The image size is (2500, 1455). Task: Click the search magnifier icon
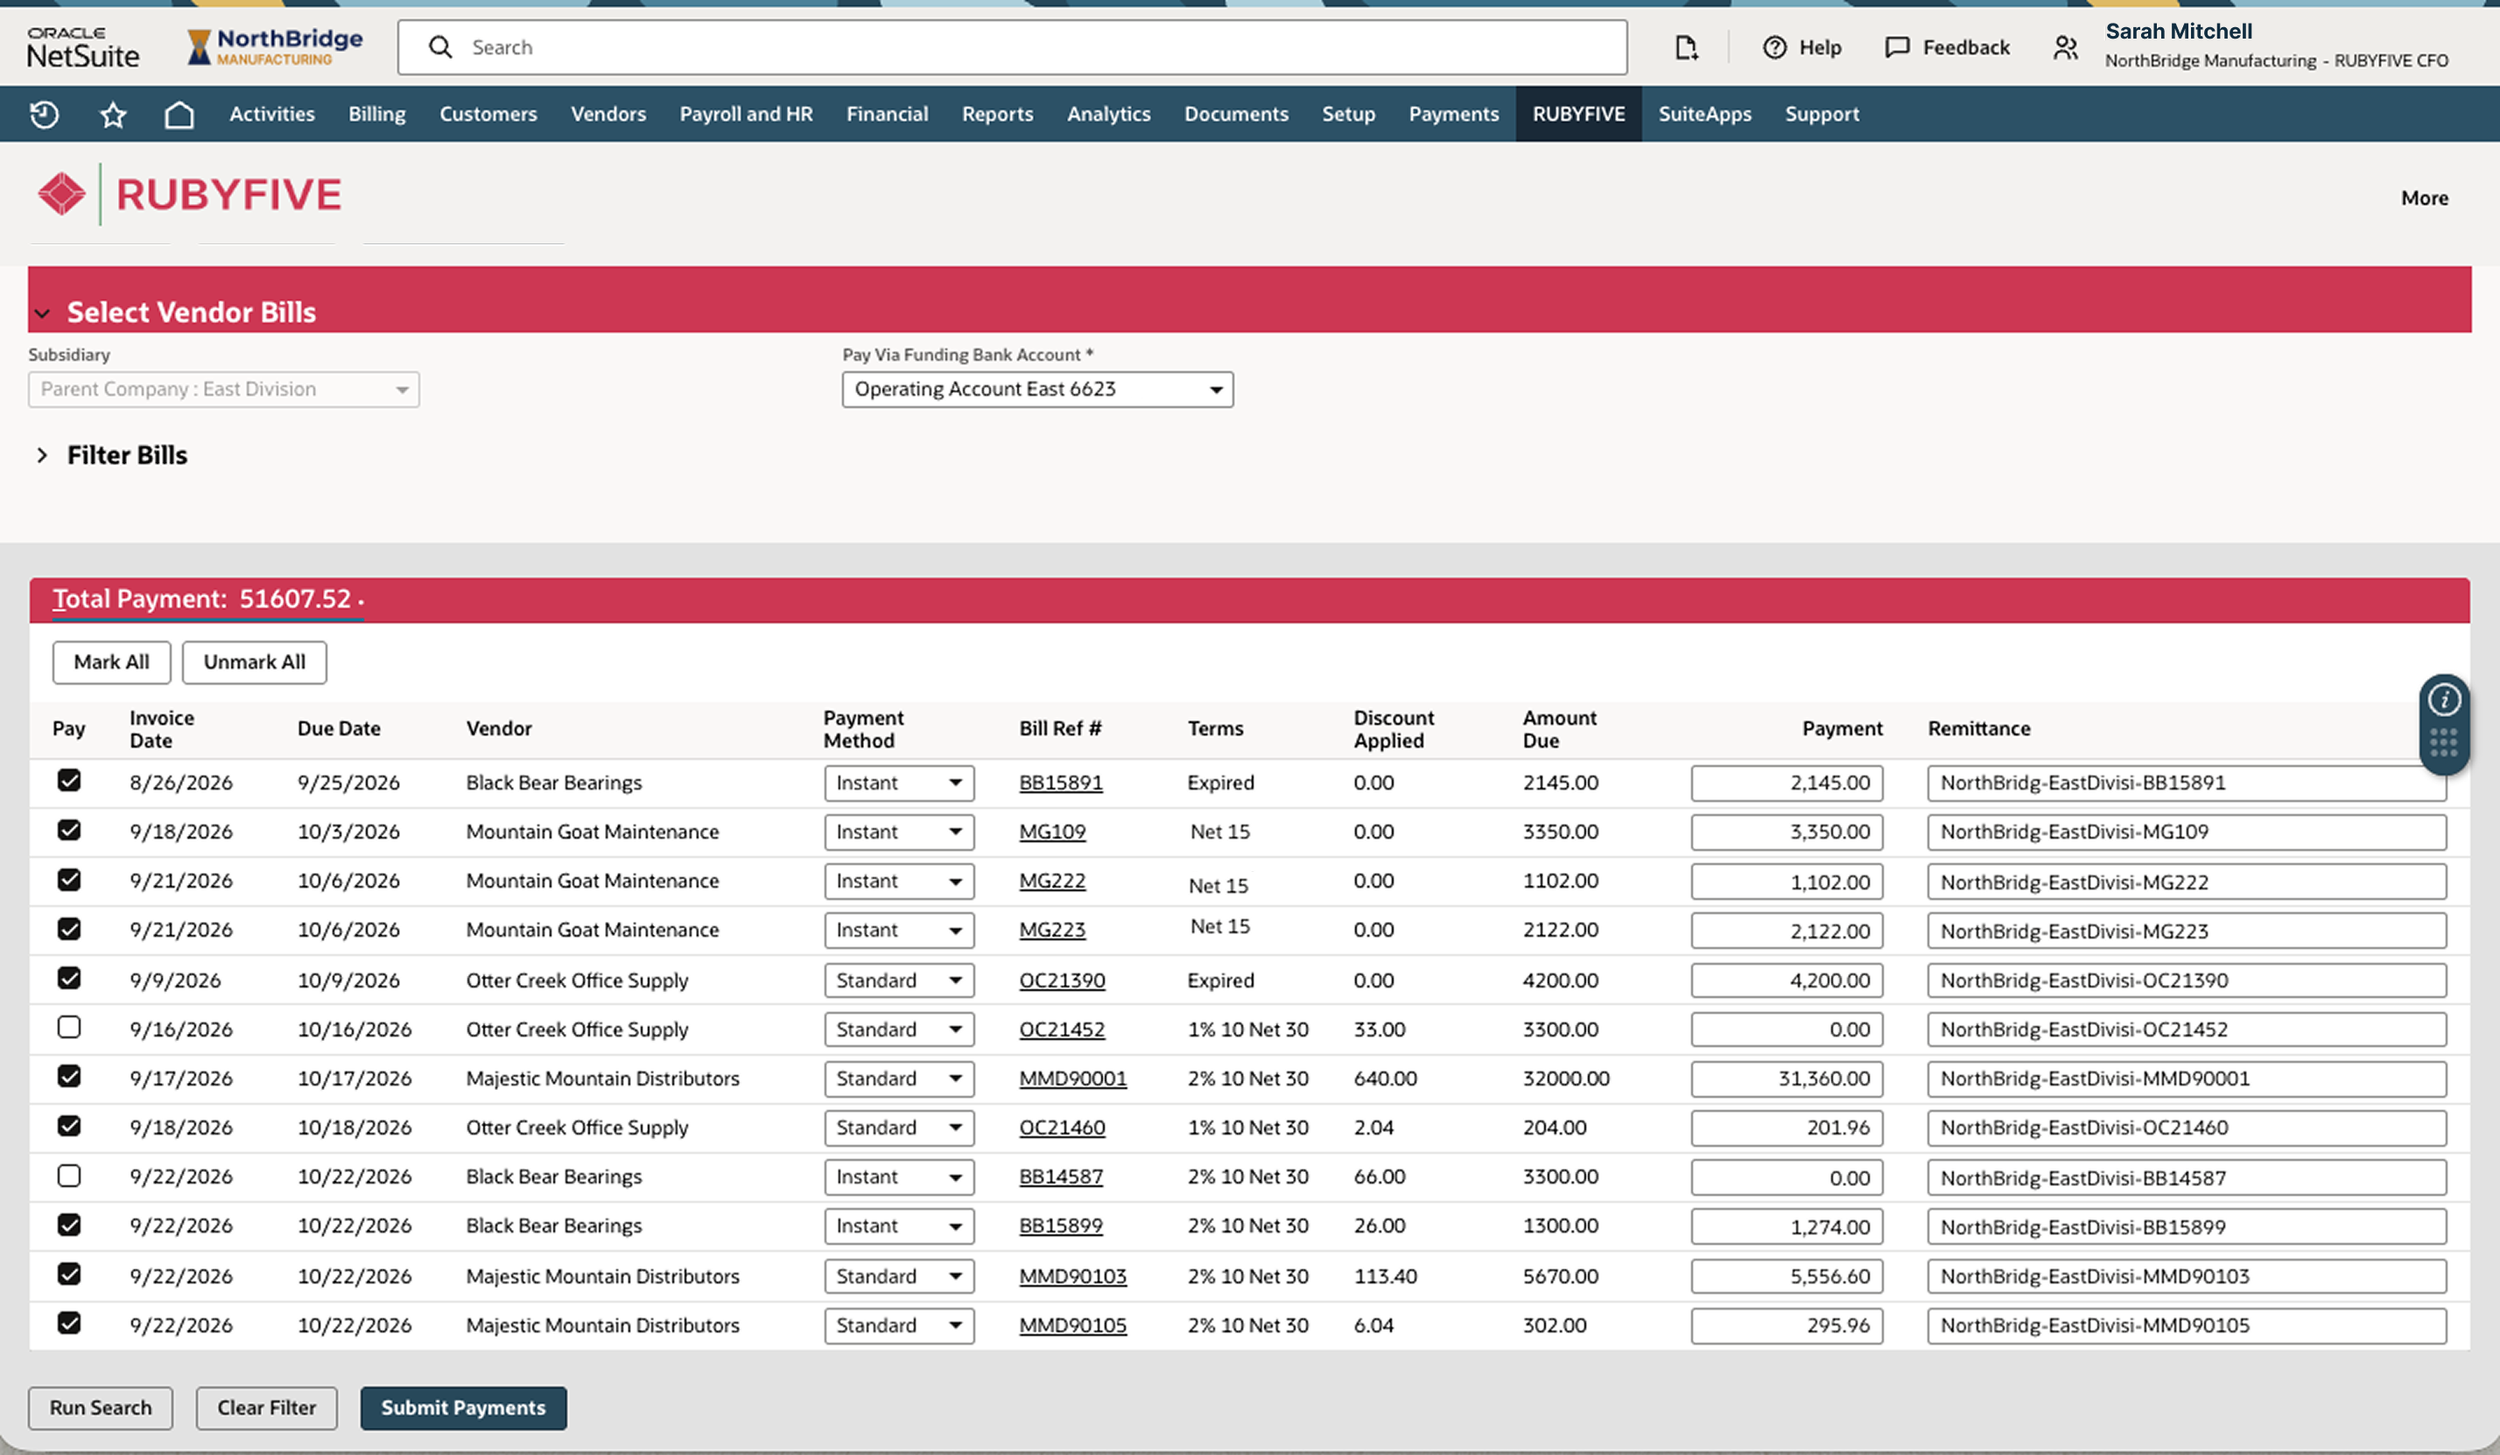click(x=440, y=47)
